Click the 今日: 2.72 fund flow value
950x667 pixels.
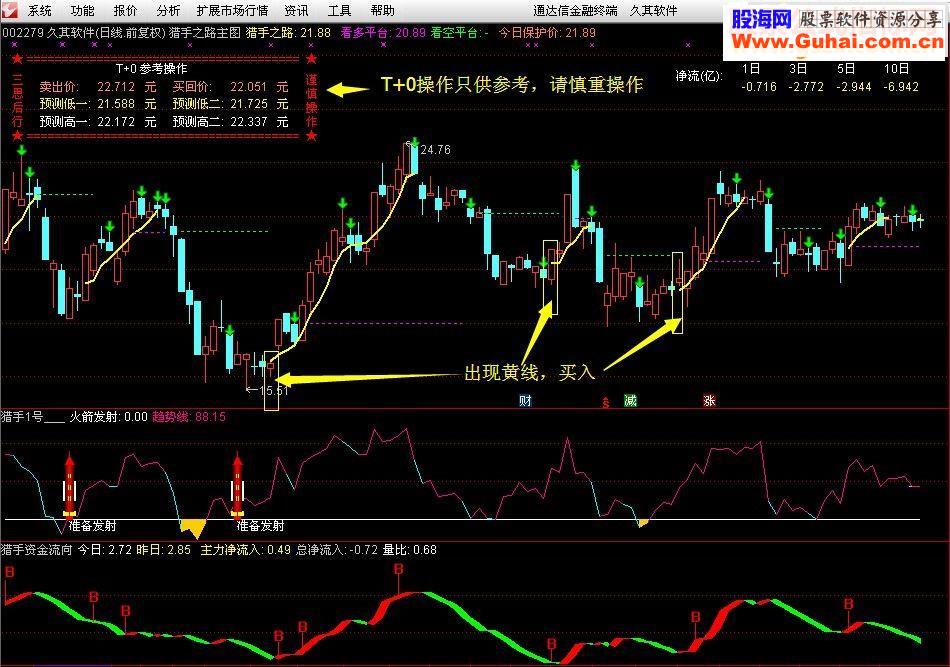point(105,550)
